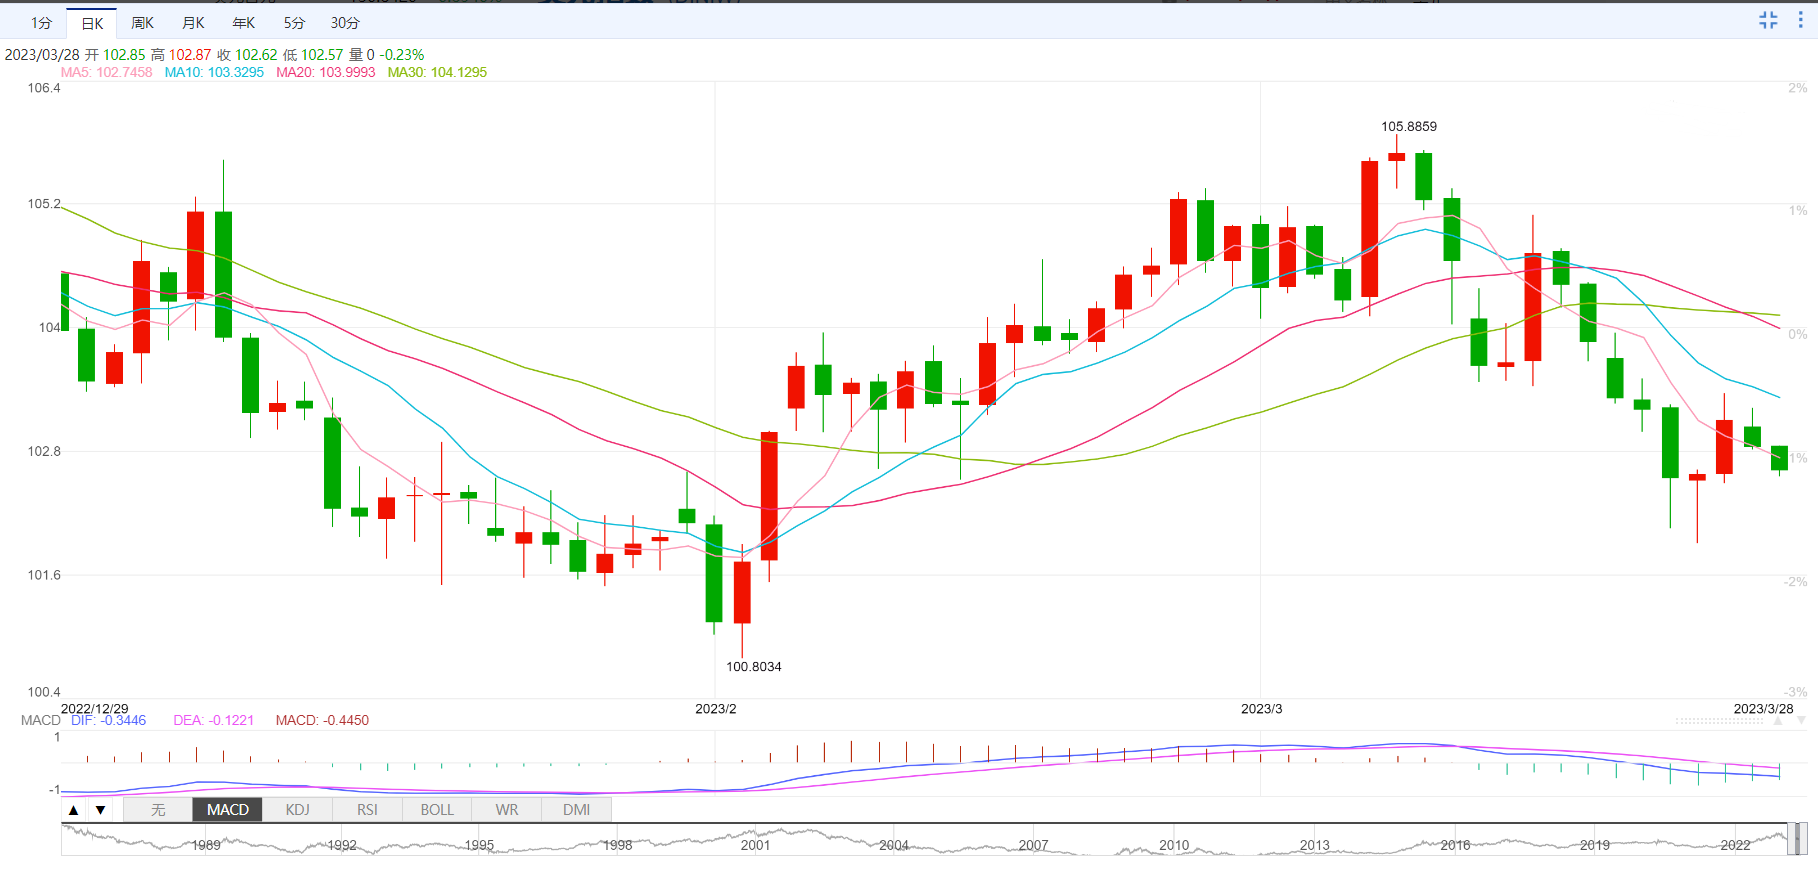Viewport: 1818px width, 886px height.
Task: Click the DIF: -0.3446 value label
Action: click(108, 720)
